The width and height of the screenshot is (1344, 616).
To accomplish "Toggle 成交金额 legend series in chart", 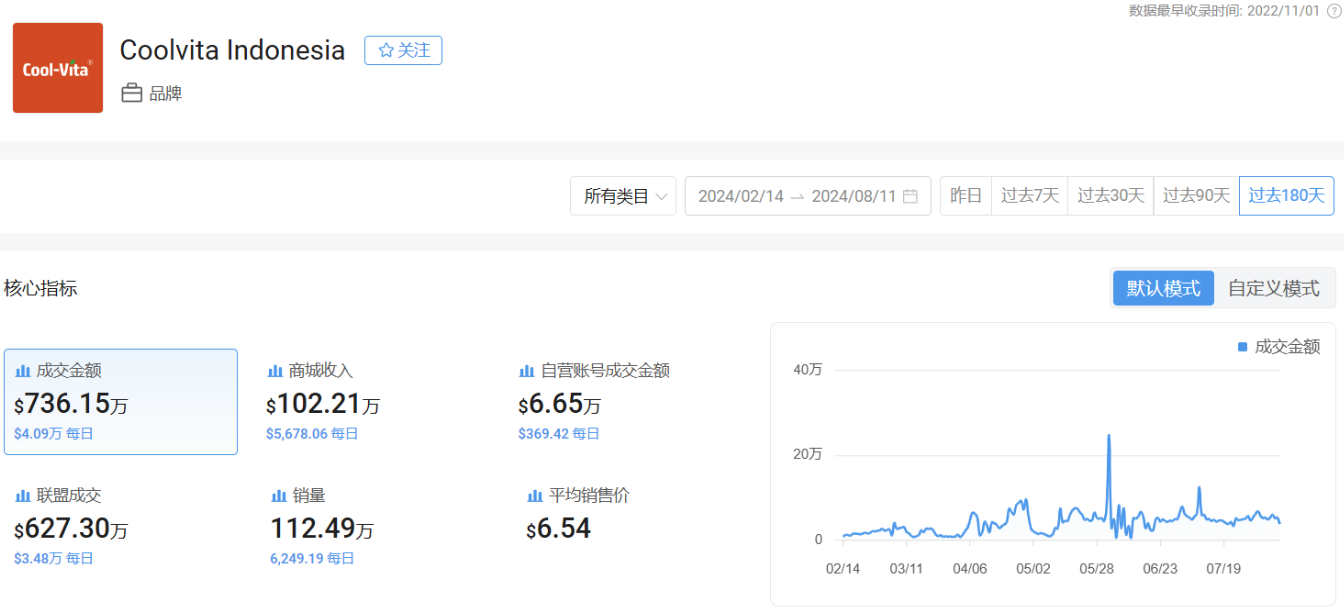I will [1278, 347].
